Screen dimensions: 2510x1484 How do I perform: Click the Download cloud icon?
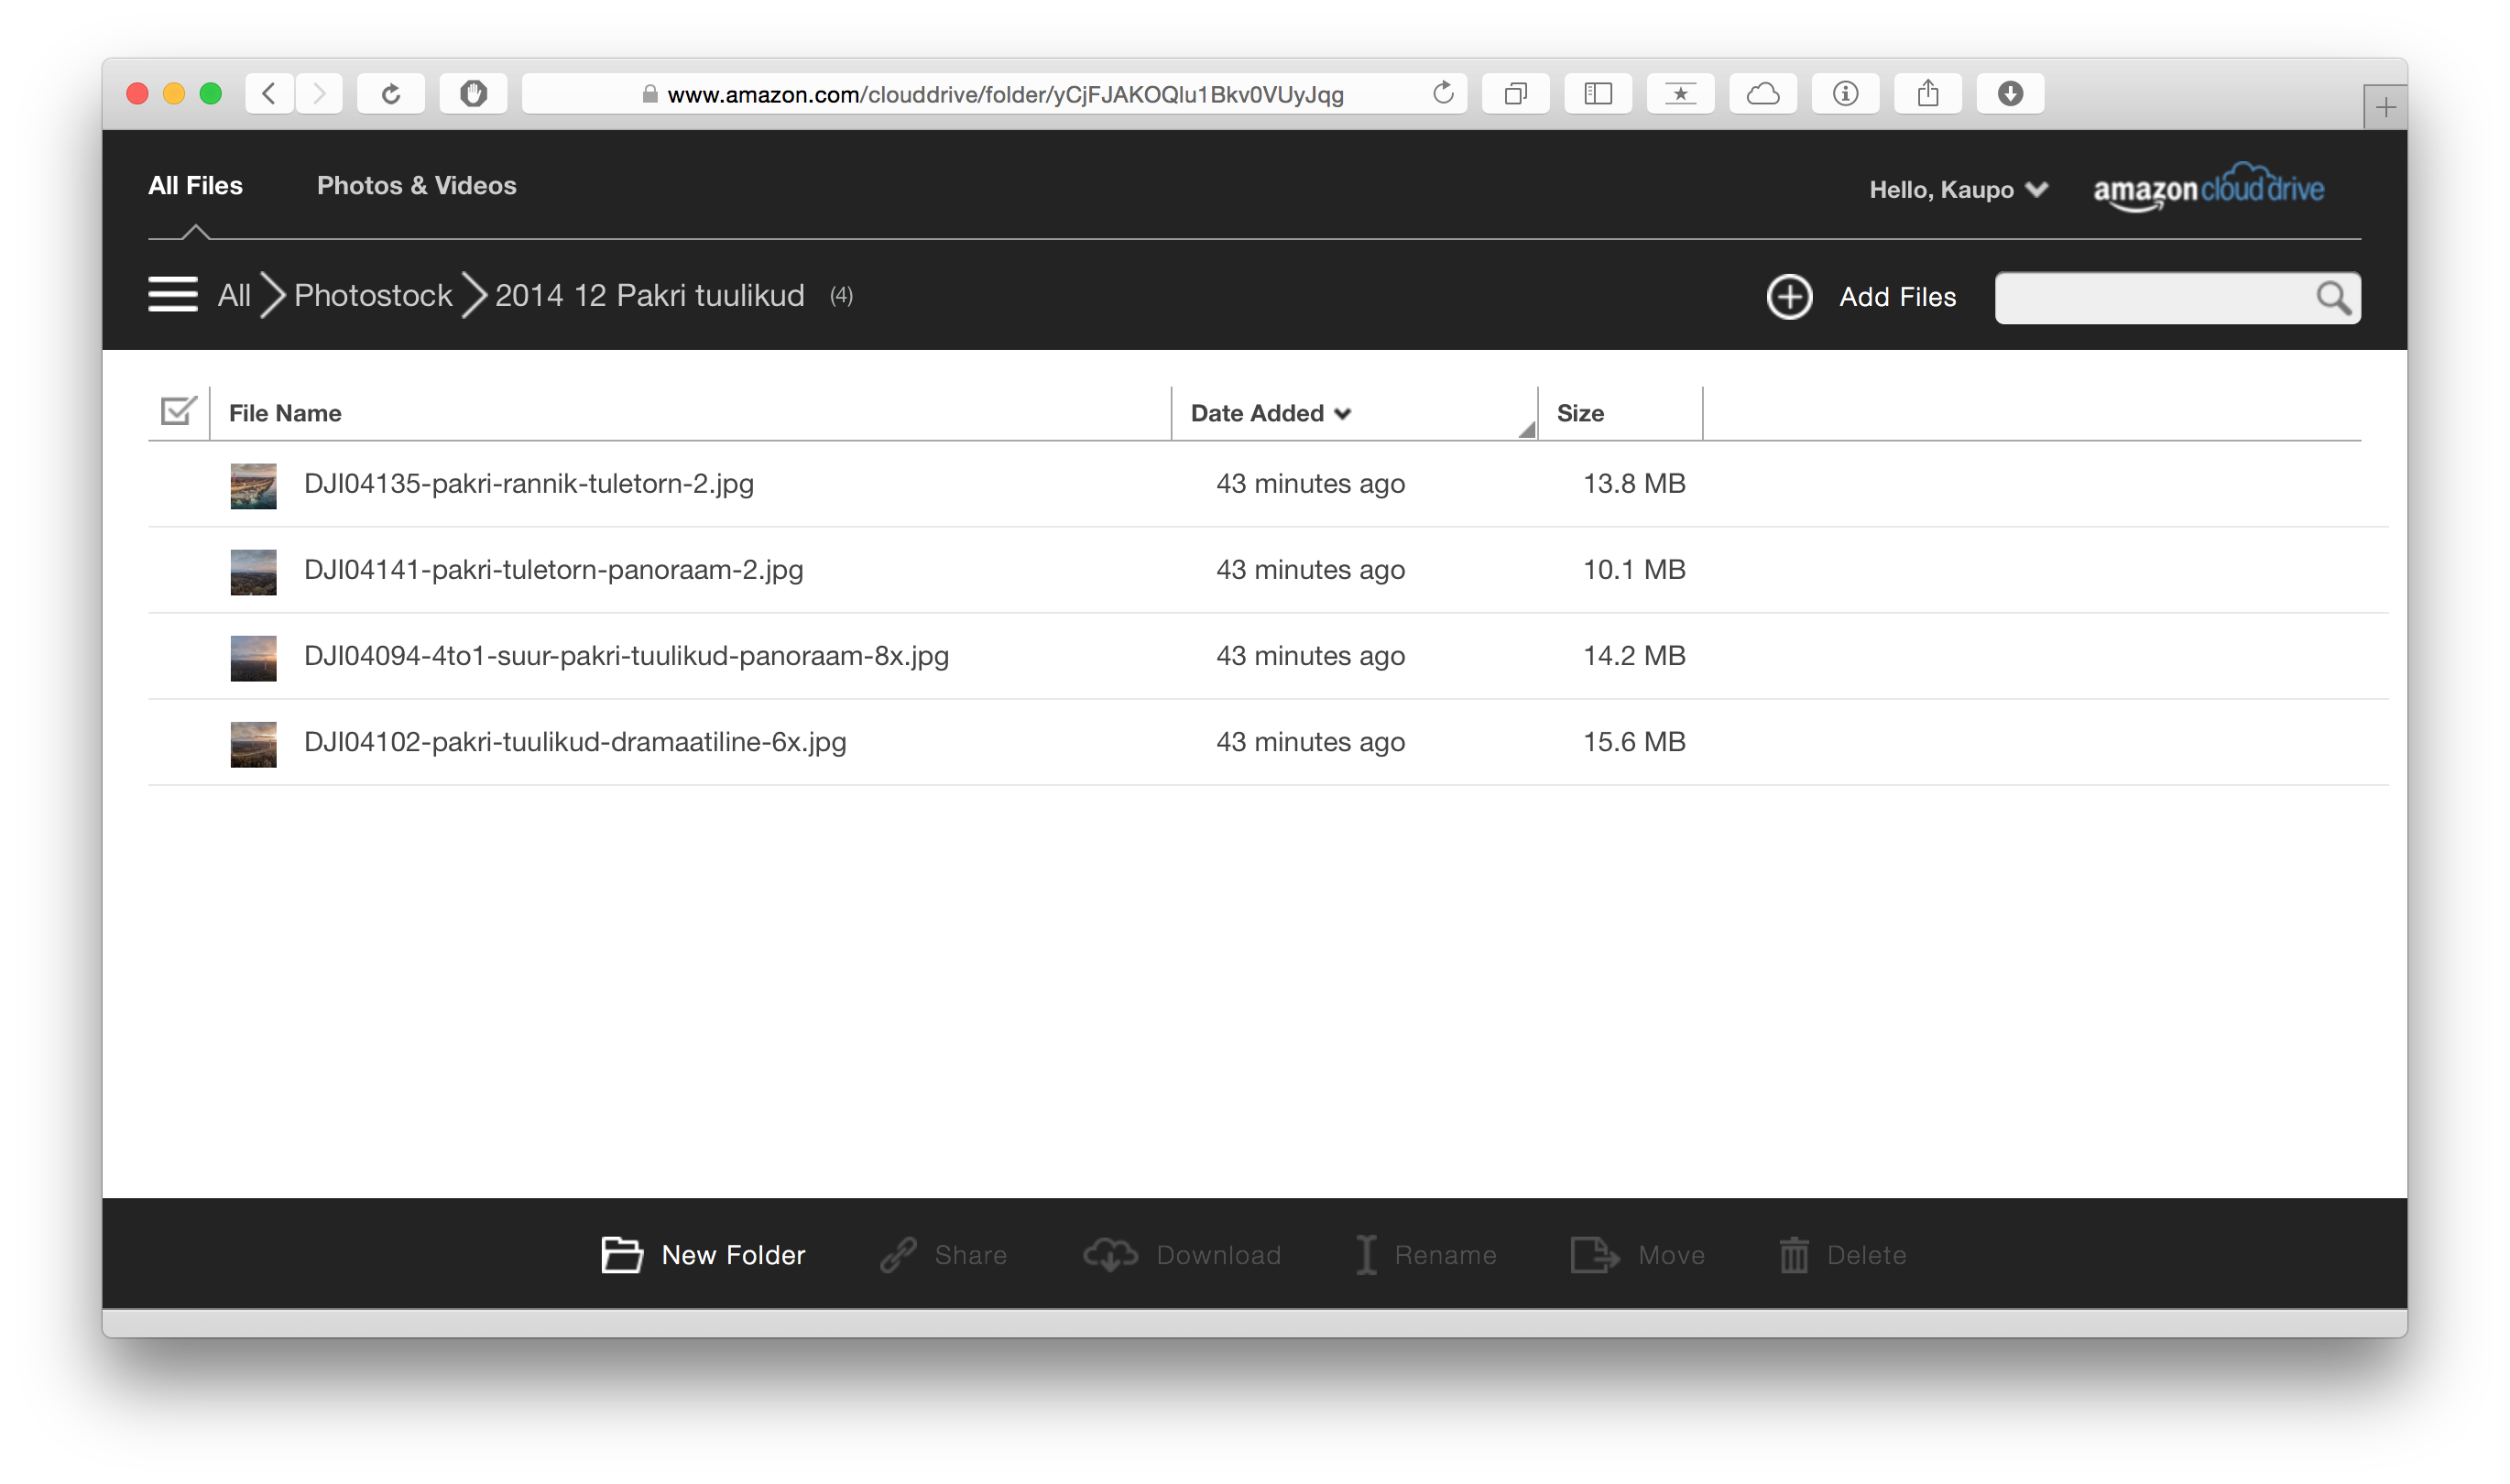(x=1110, y=1254)
